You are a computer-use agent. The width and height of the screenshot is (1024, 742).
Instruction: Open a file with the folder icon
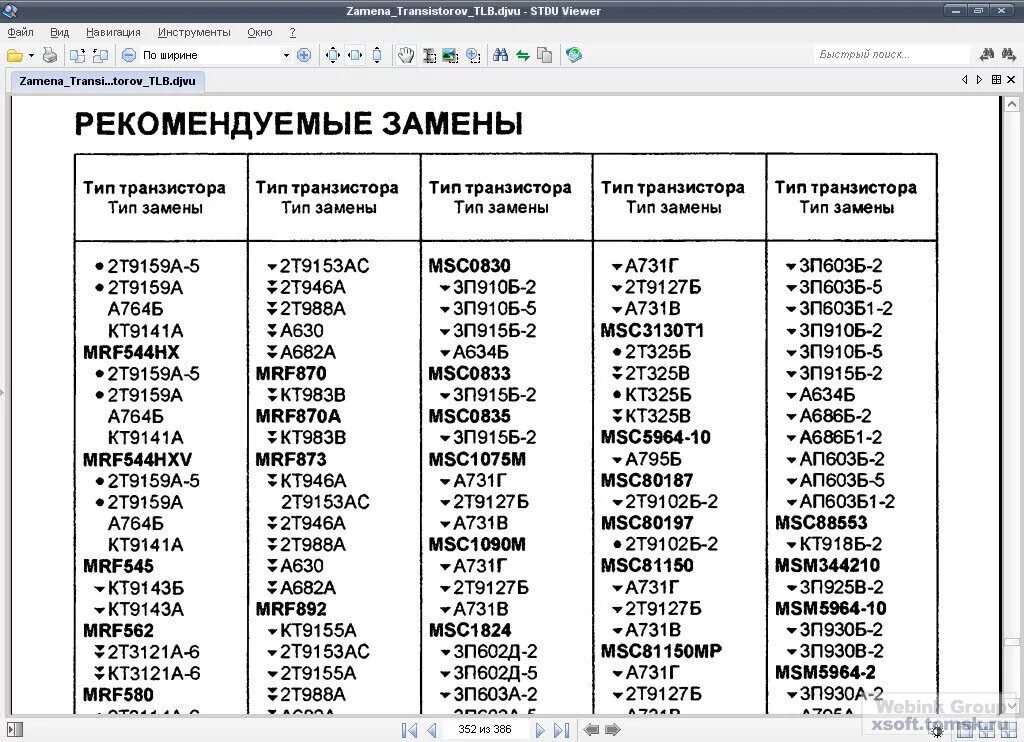[x=14, y=56]
